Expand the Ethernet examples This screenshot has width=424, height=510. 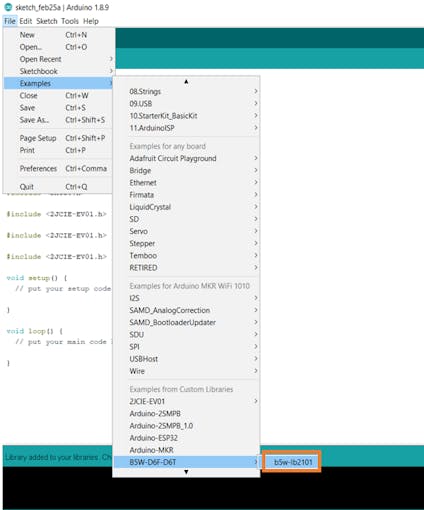pyautogui.click(x=186, y=183)
